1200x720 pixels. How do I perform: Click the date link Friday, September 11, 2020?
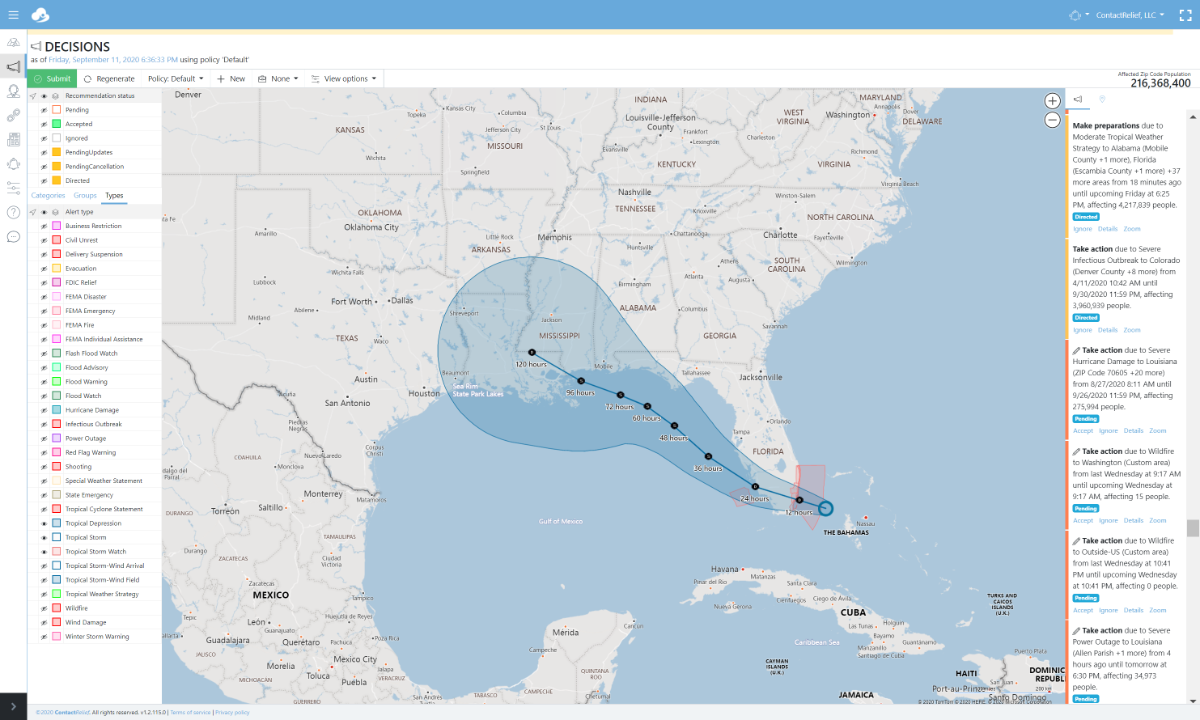tap(113, 60)
